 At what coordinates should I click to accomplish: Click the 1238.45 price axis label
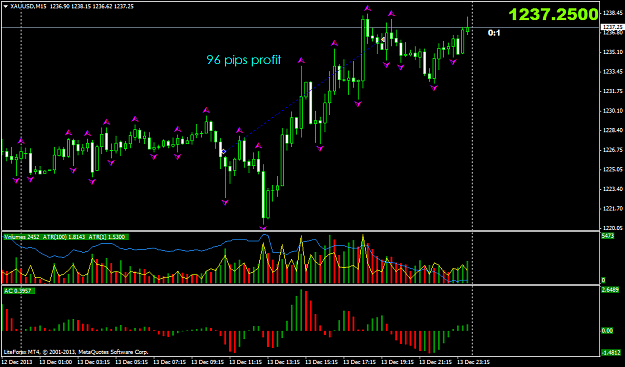[x=613, y=13]
